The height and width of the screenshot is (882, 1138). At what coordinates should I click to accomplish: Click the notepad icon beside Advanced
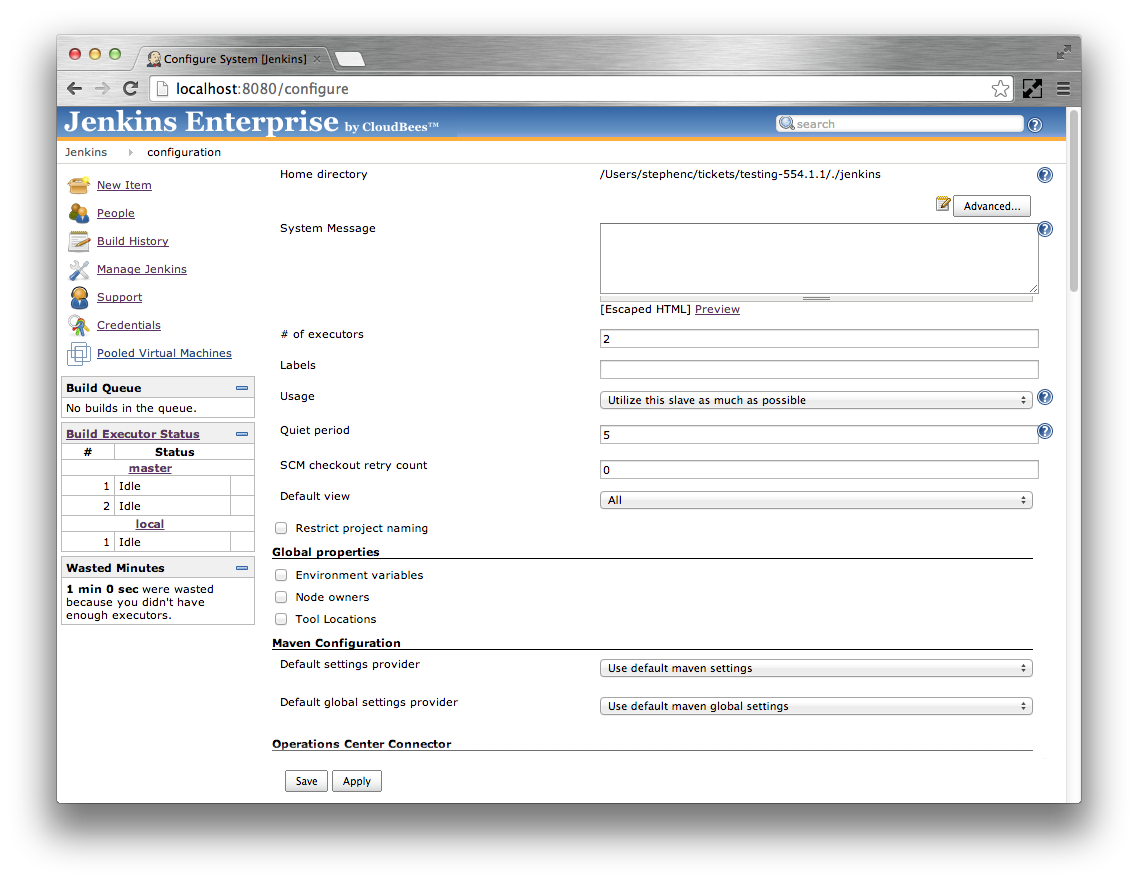click(943, 204)
